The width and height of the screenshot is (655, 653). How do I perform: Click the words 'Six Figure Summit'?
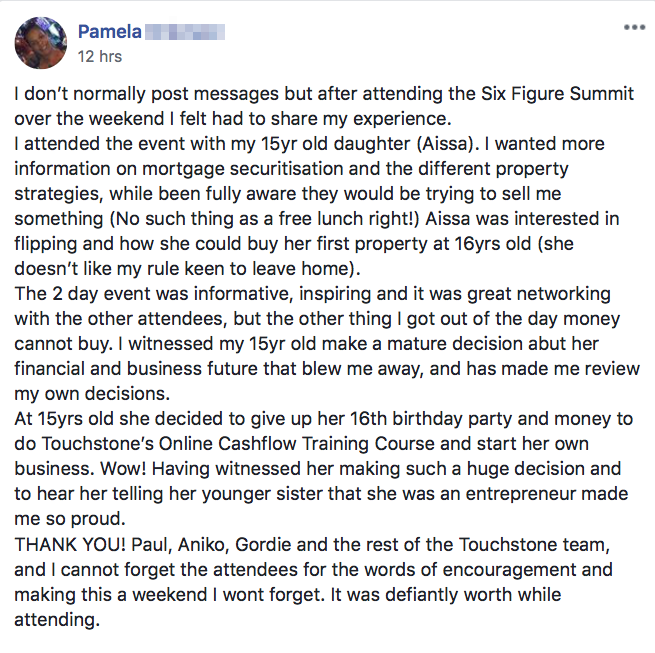[x=557, y=94]
